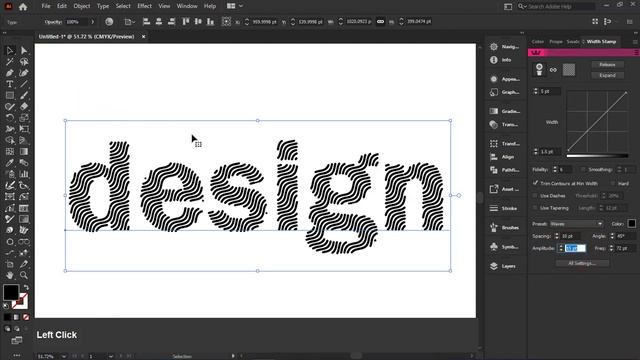Adjust the Fidelity stepper arrows
The image size is (640, 360).
click(555, 169)
